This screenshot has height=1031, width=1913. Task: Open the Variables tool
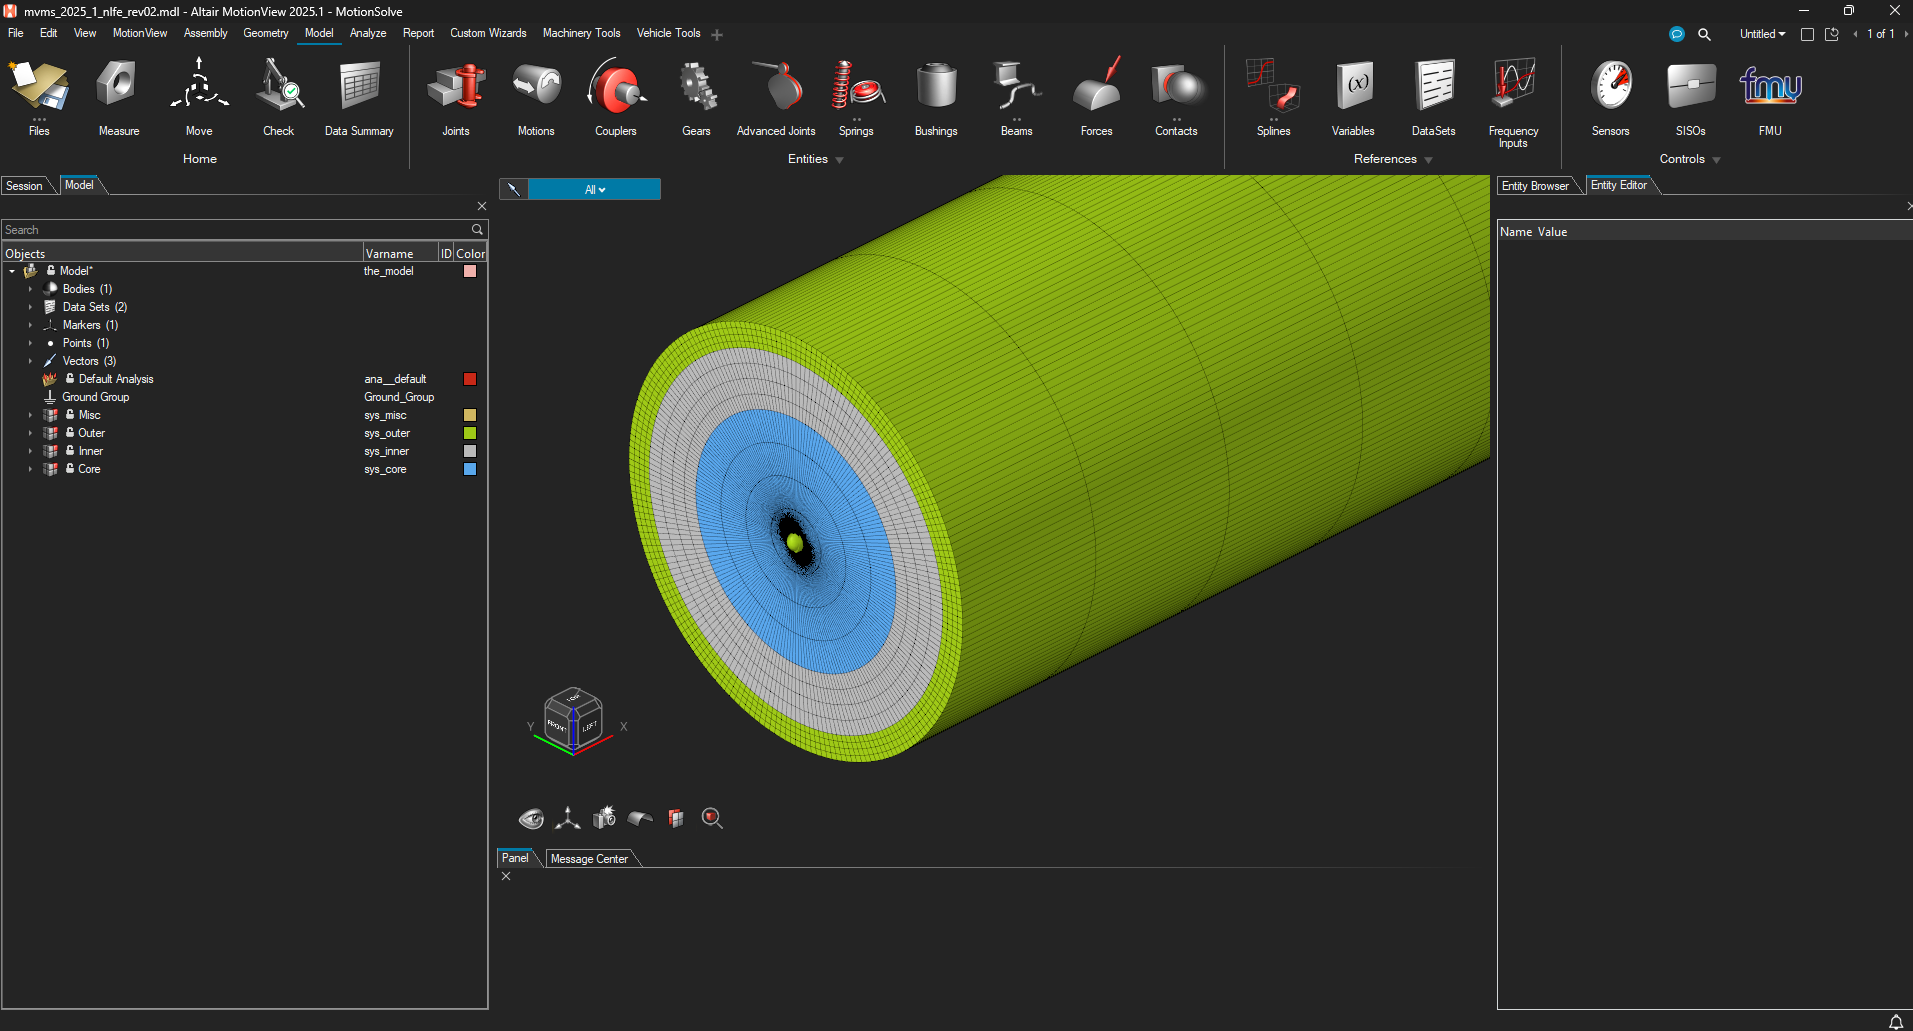coord(1353,97)
